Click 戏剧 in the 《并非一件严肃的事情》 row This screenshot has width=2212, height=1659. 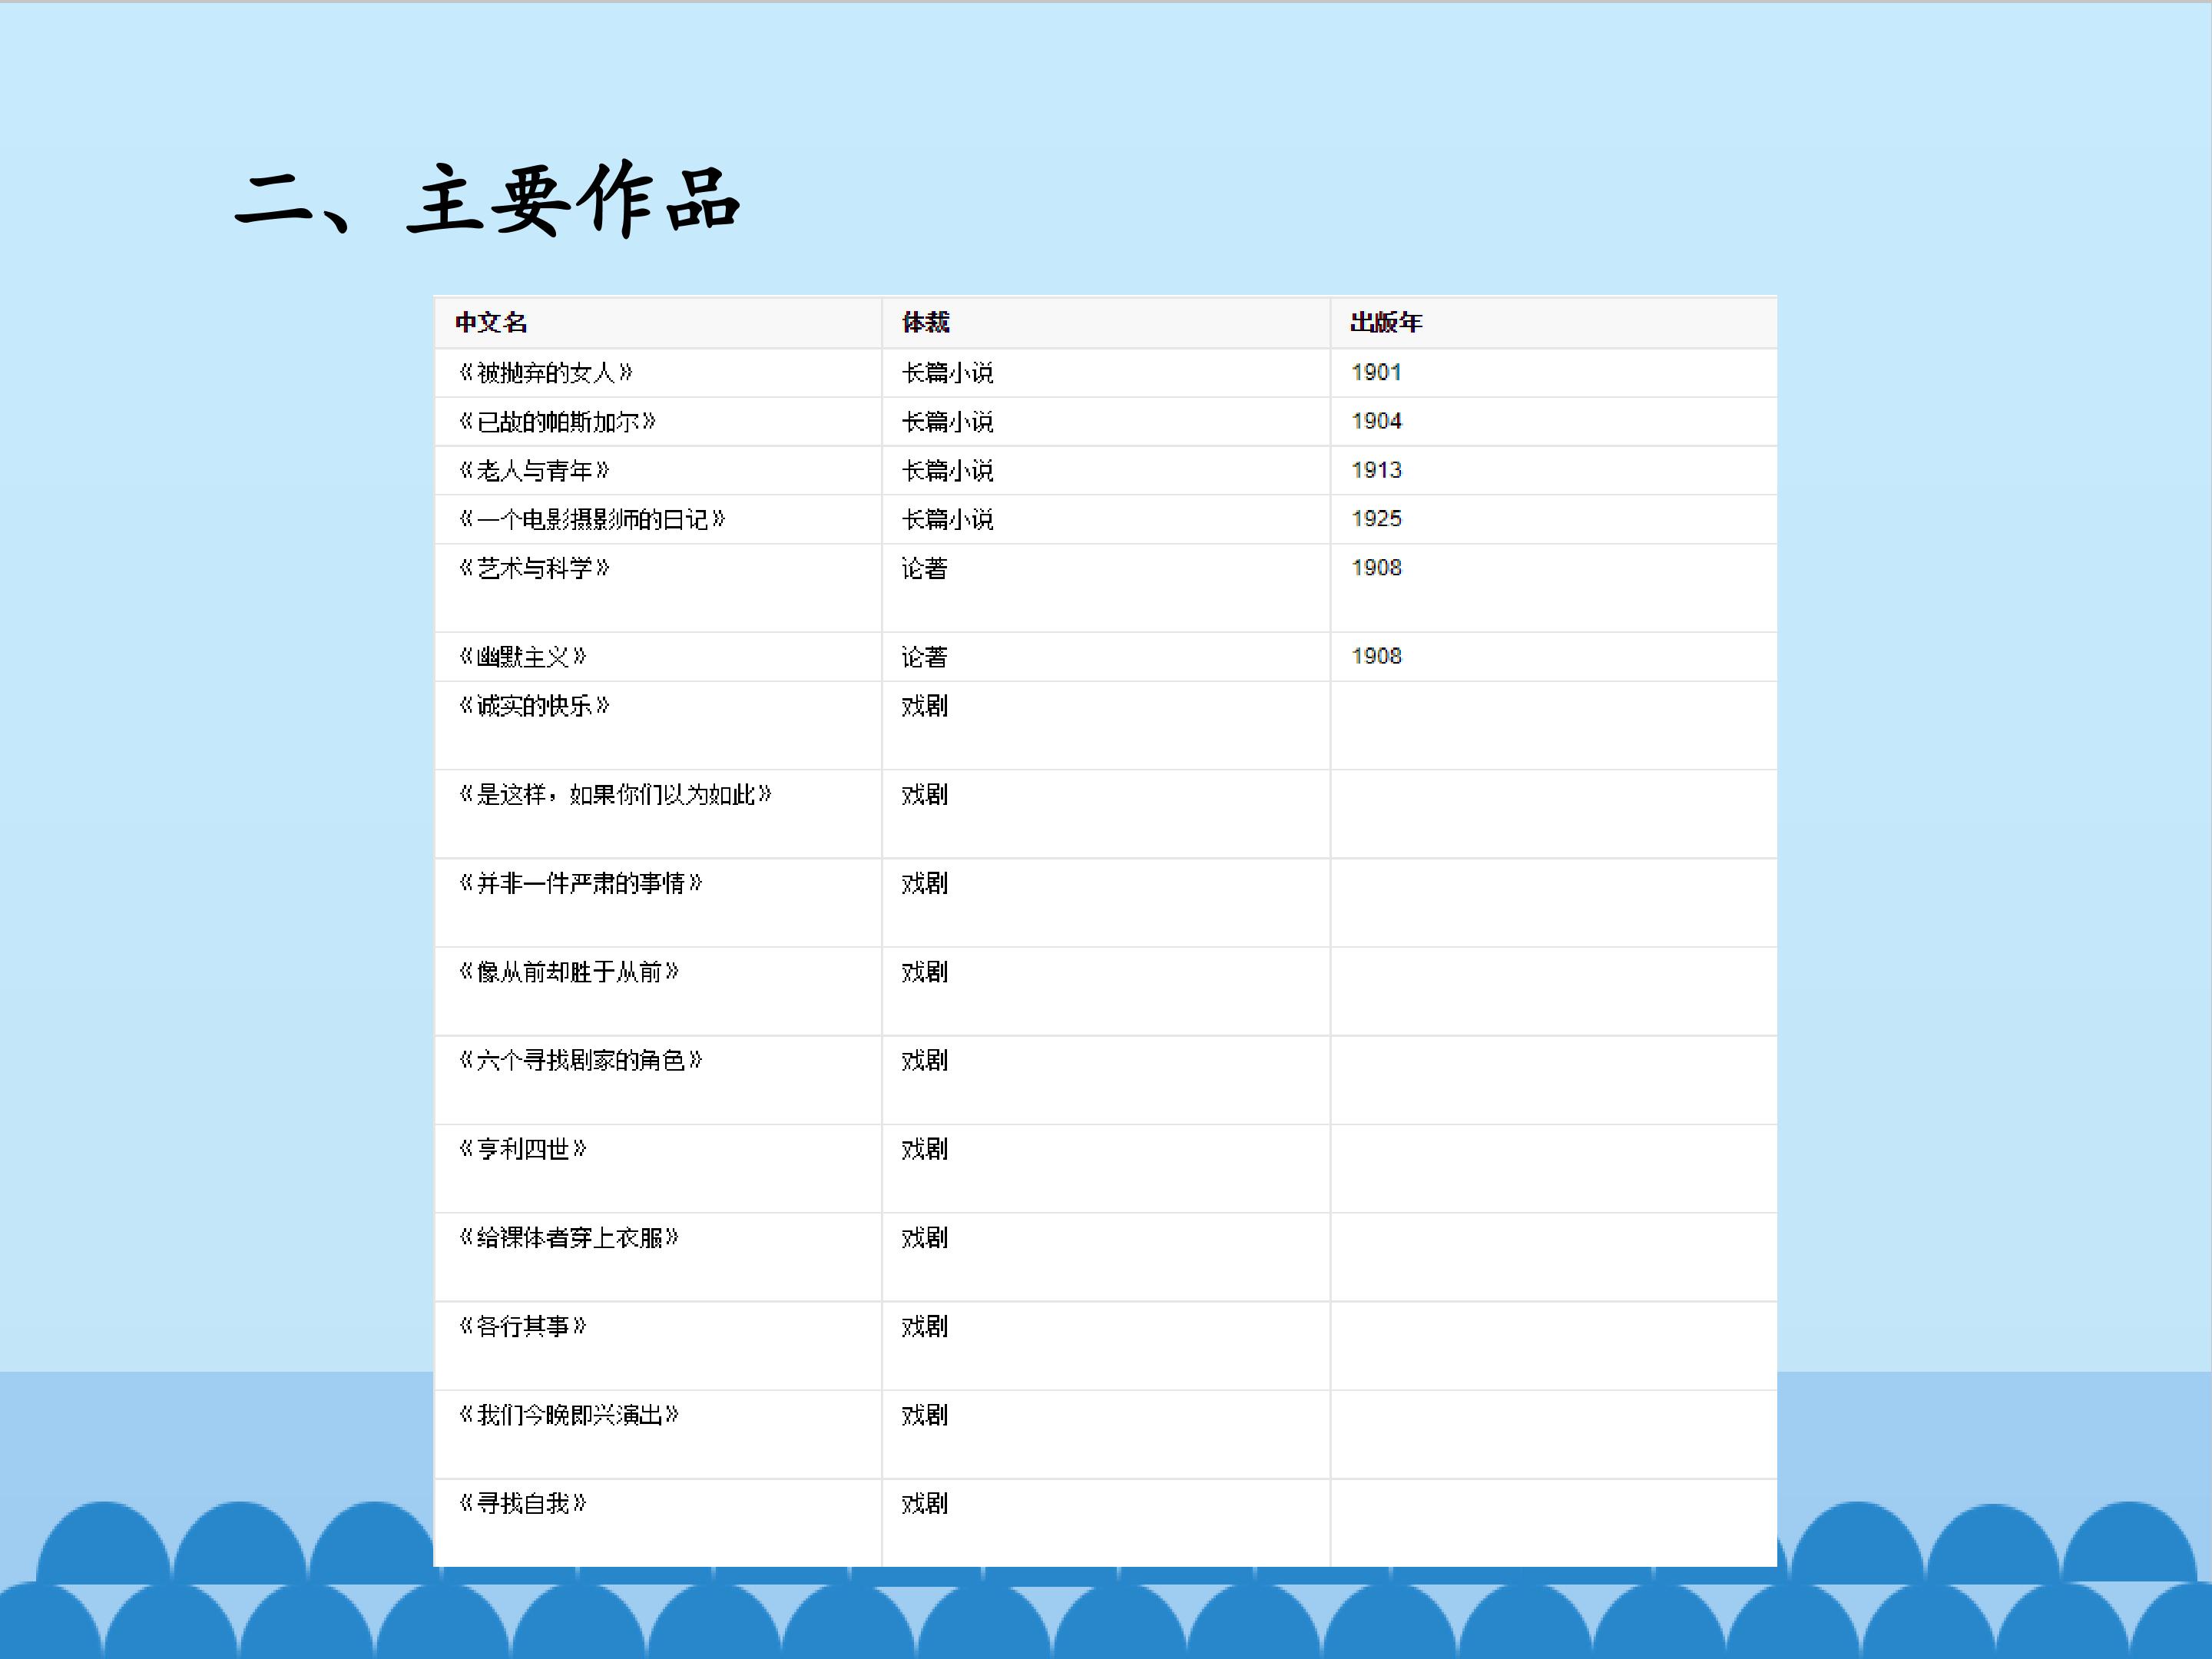pos(924,883)
